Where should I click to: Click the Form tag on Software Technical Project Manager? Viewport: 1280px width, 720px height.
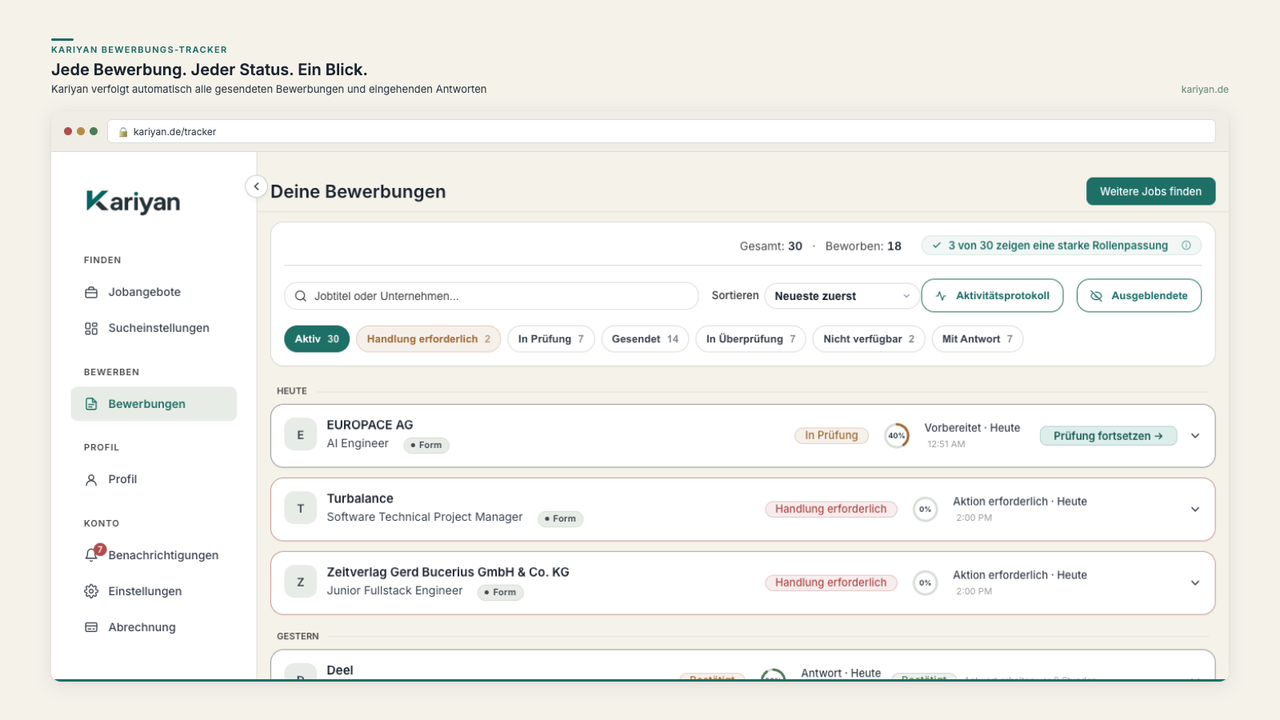coord(560,518)
